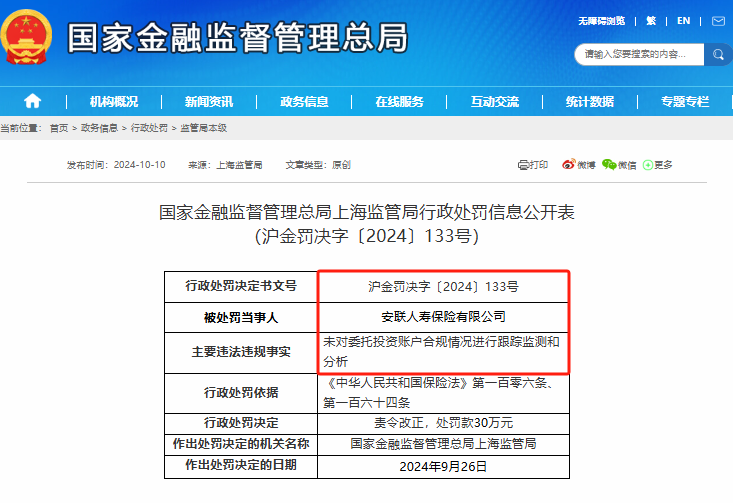Screen dimensions: 733x503
Task: Click into the site search input field
Action: [638, 54]
